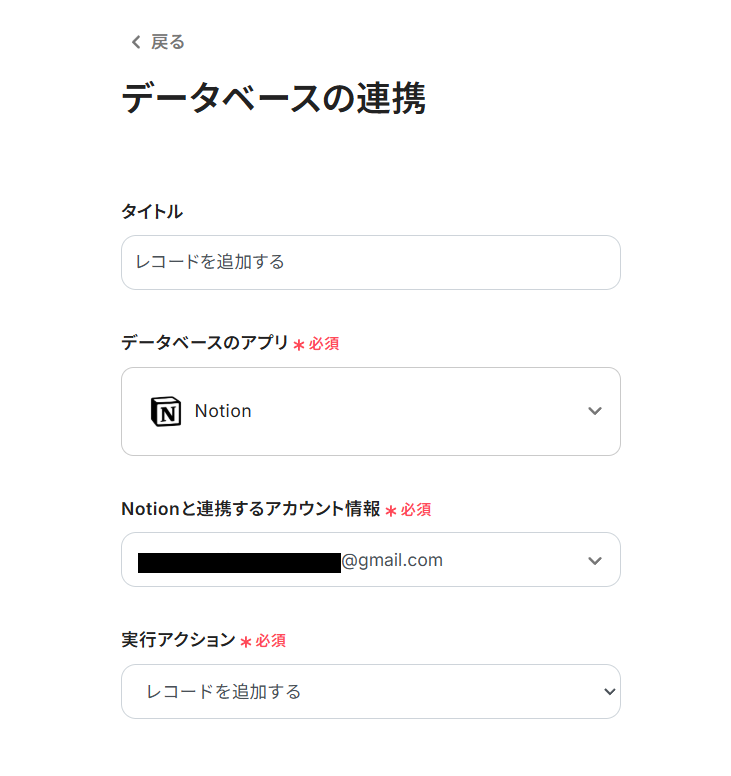Open the 実行アクション select box
Screen dimensions: 731x776
pyautogui.click(x=370, y=691)
